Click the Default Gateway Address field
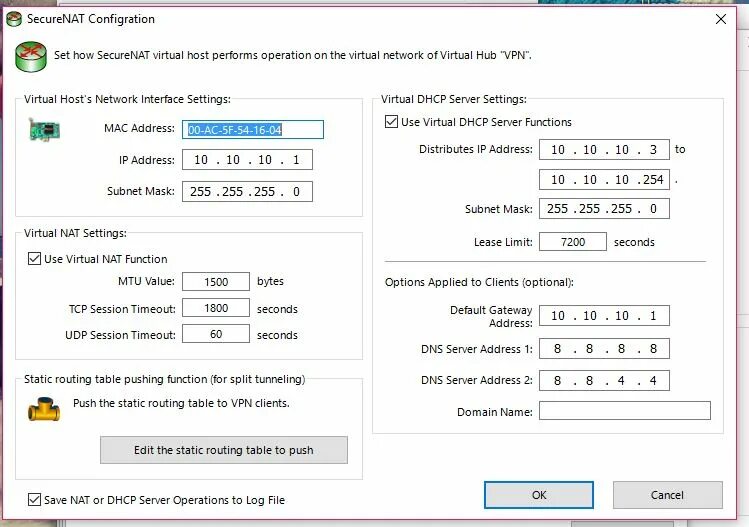The height and width of the screenshot is (527, 749). coord(604,316)
